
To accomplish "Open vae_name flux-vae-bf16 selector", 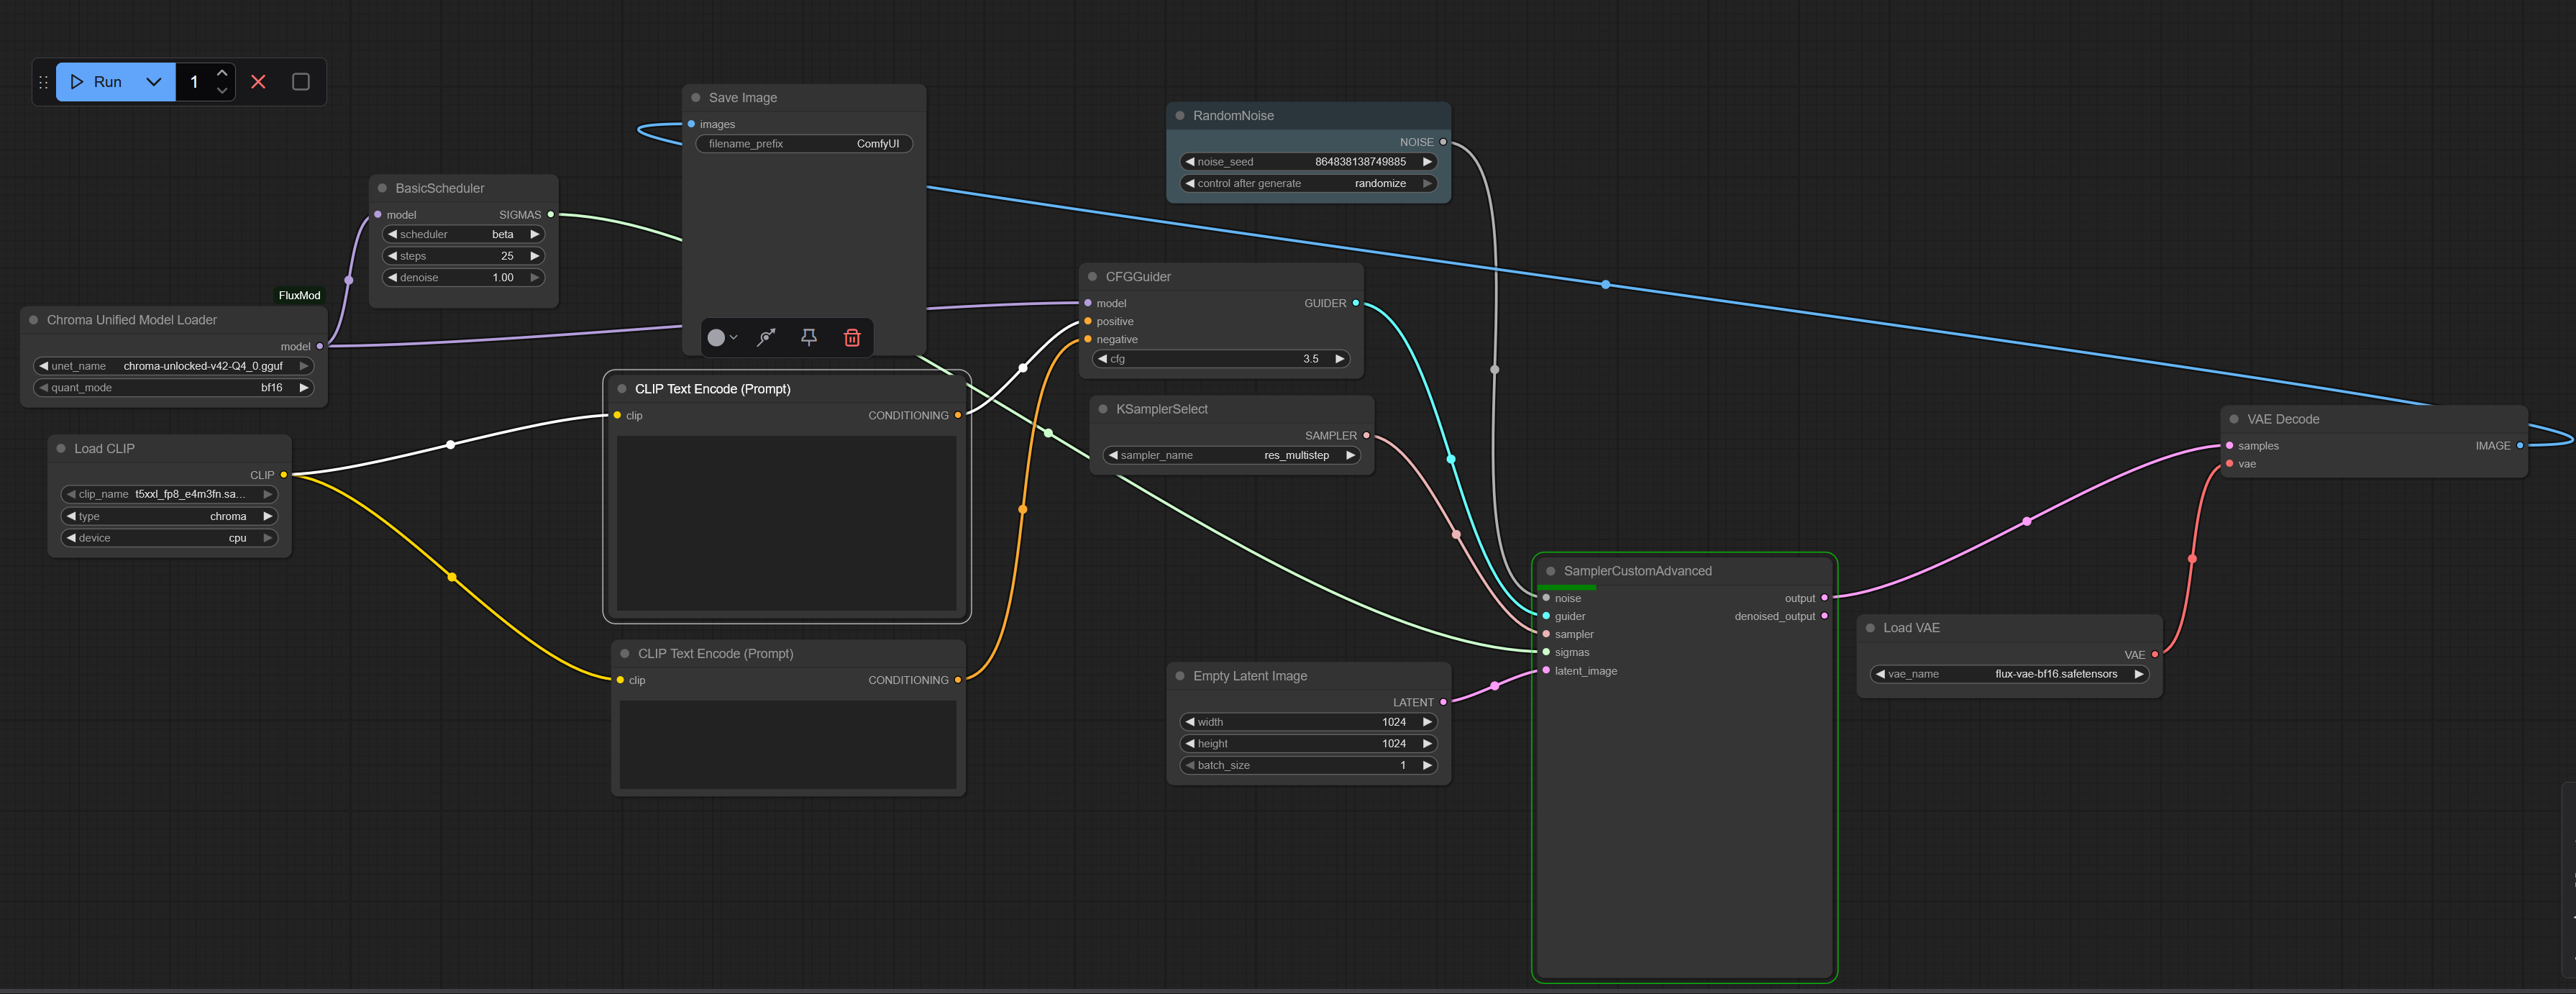I will click(x=2009, y=674).
